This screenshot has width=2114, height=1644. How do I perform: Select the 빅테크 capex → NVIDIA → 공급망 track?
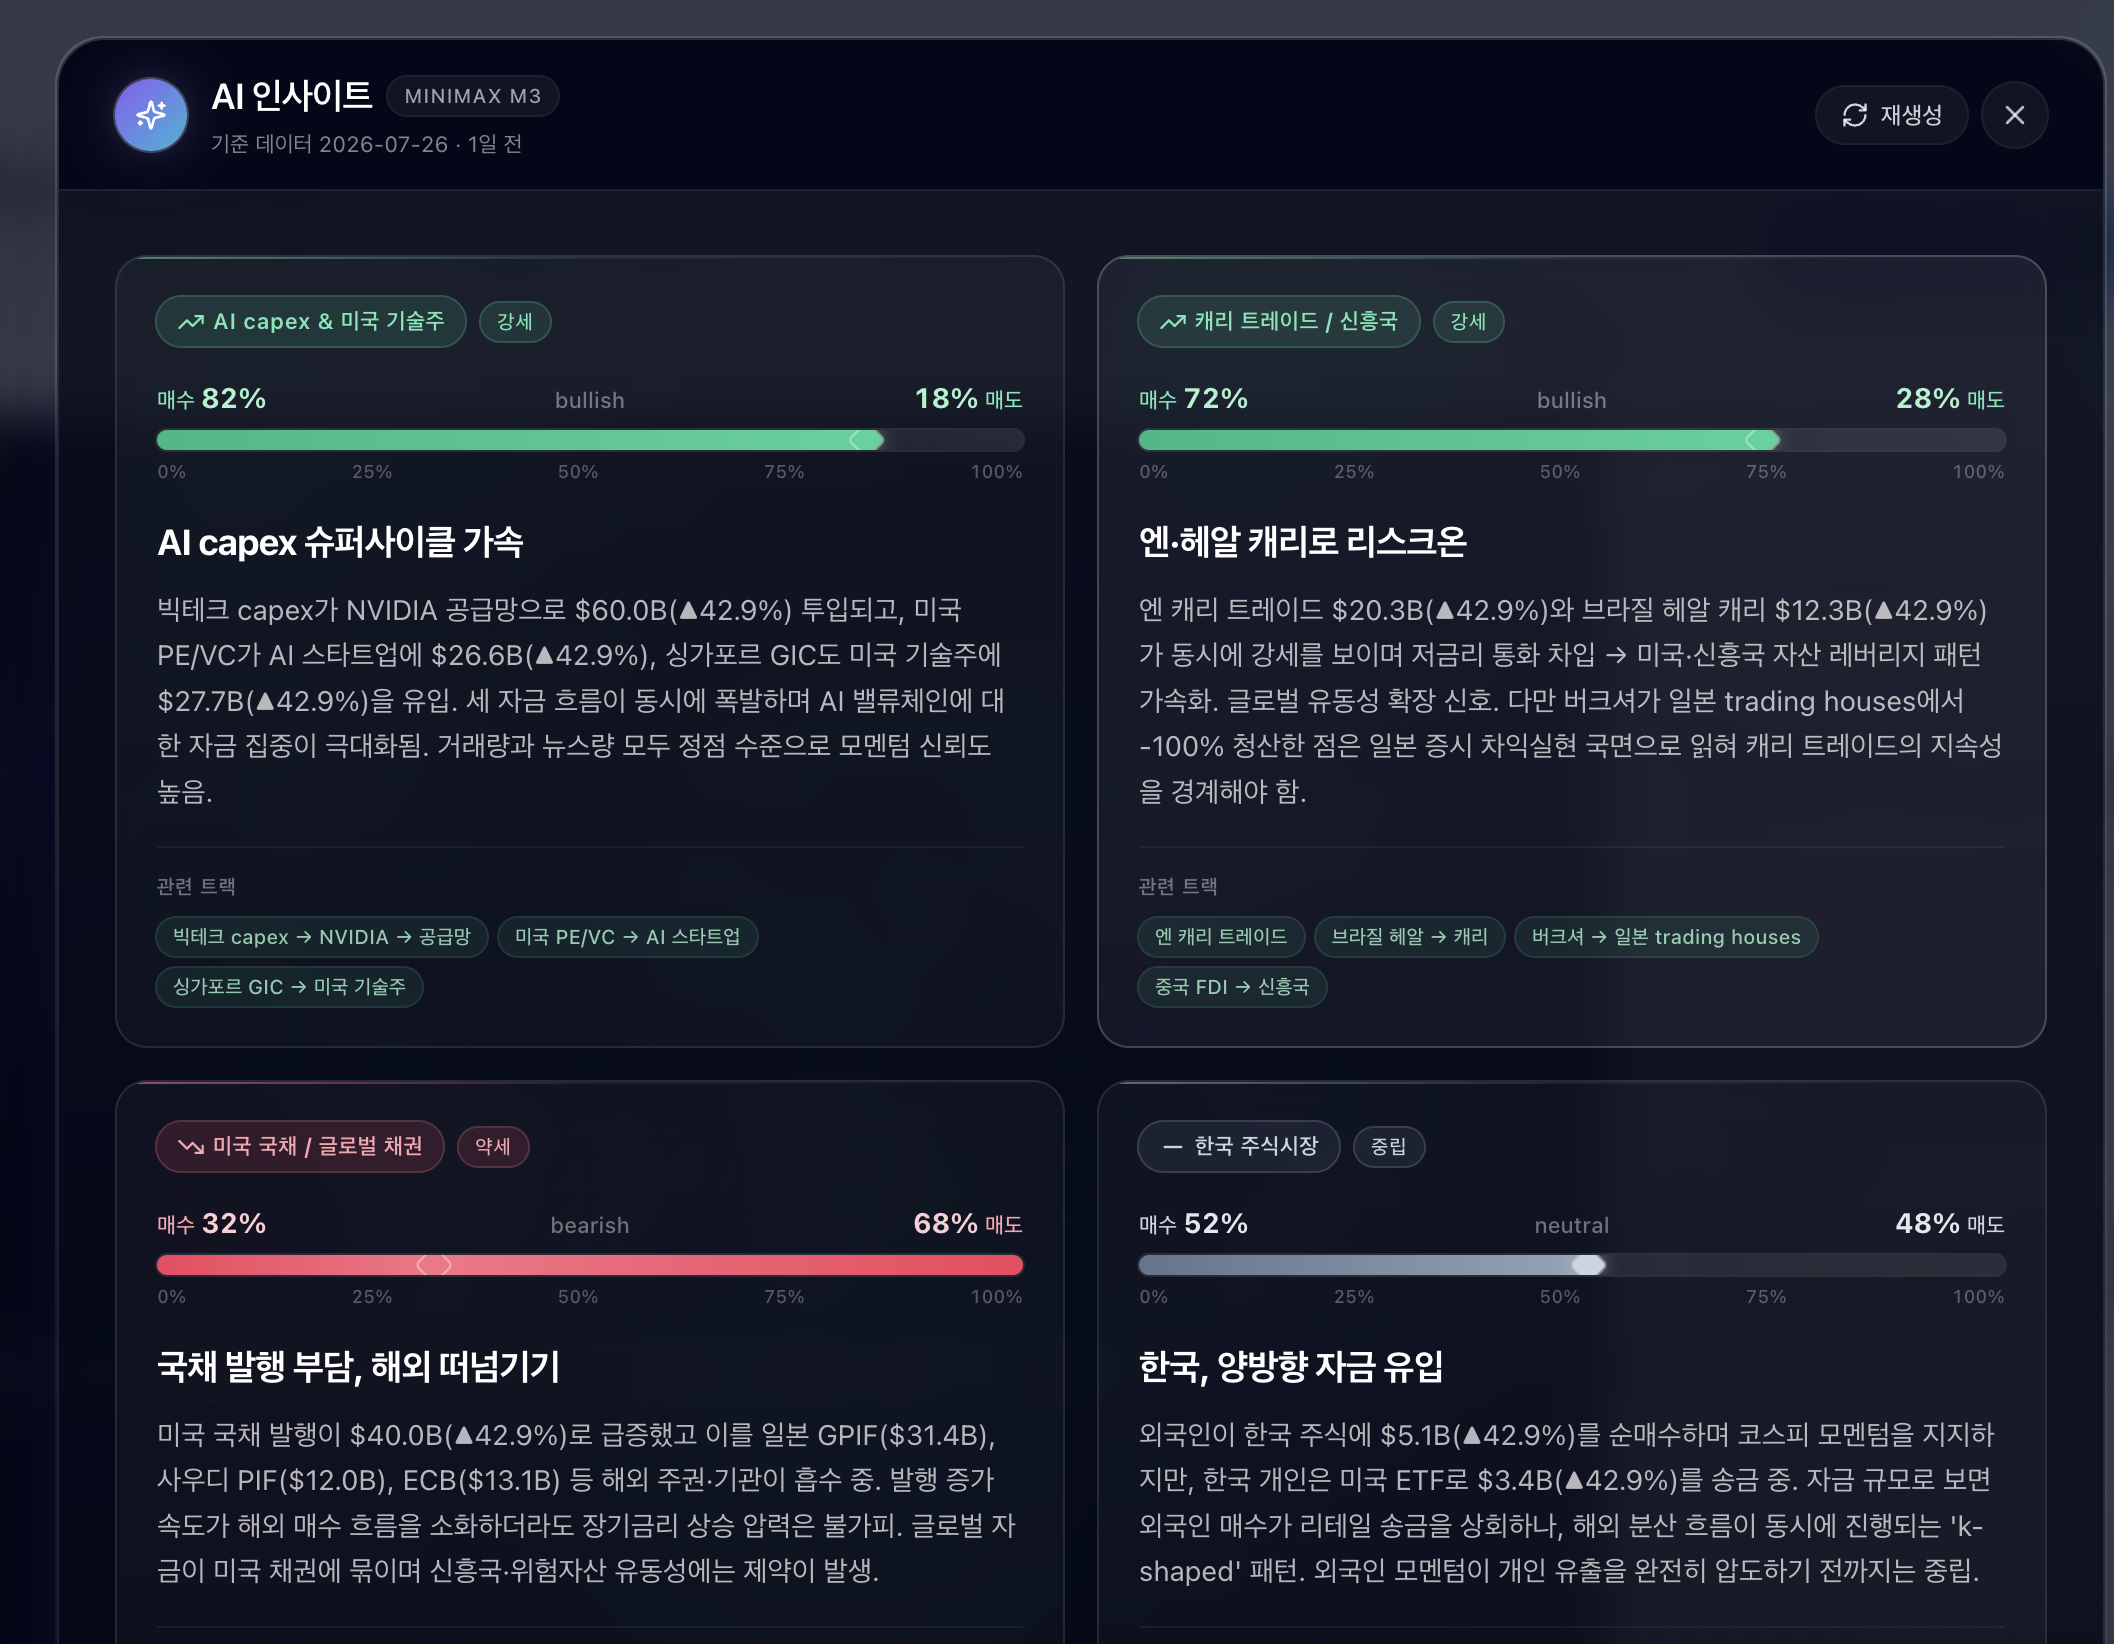[322, 937]
